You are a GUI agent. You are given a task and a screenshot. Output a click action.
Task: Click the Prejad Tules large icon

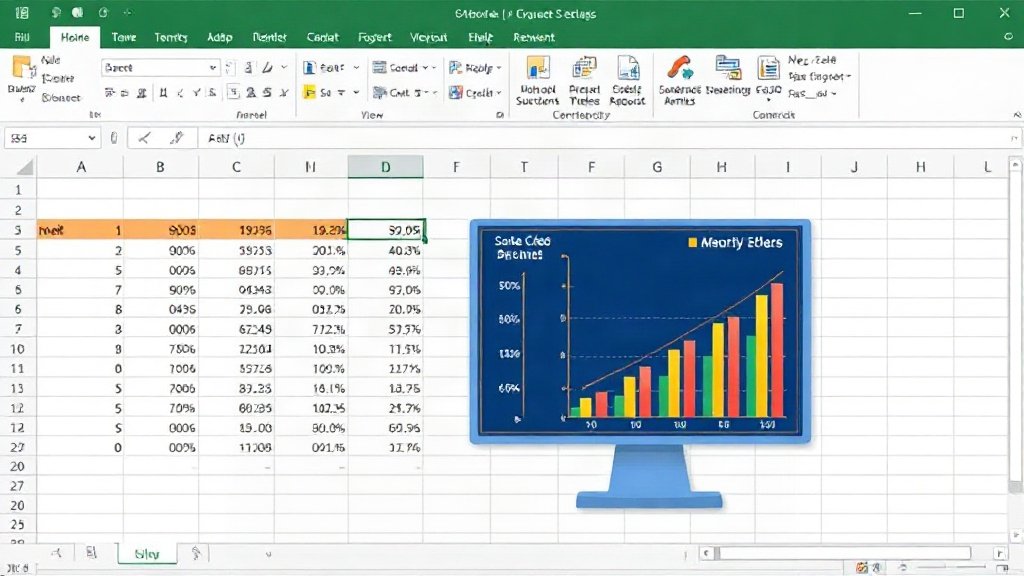point(584,68)
